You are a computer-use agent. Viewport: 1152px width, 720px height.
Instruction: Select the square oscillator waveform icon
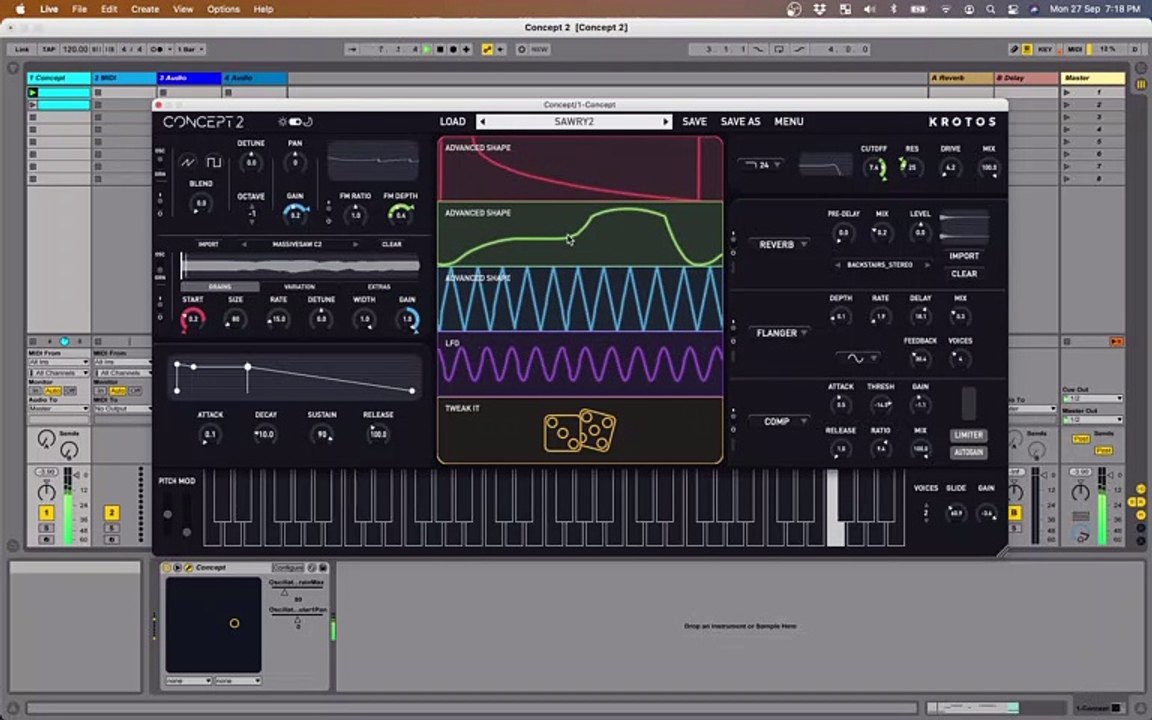tap(213, 161)
